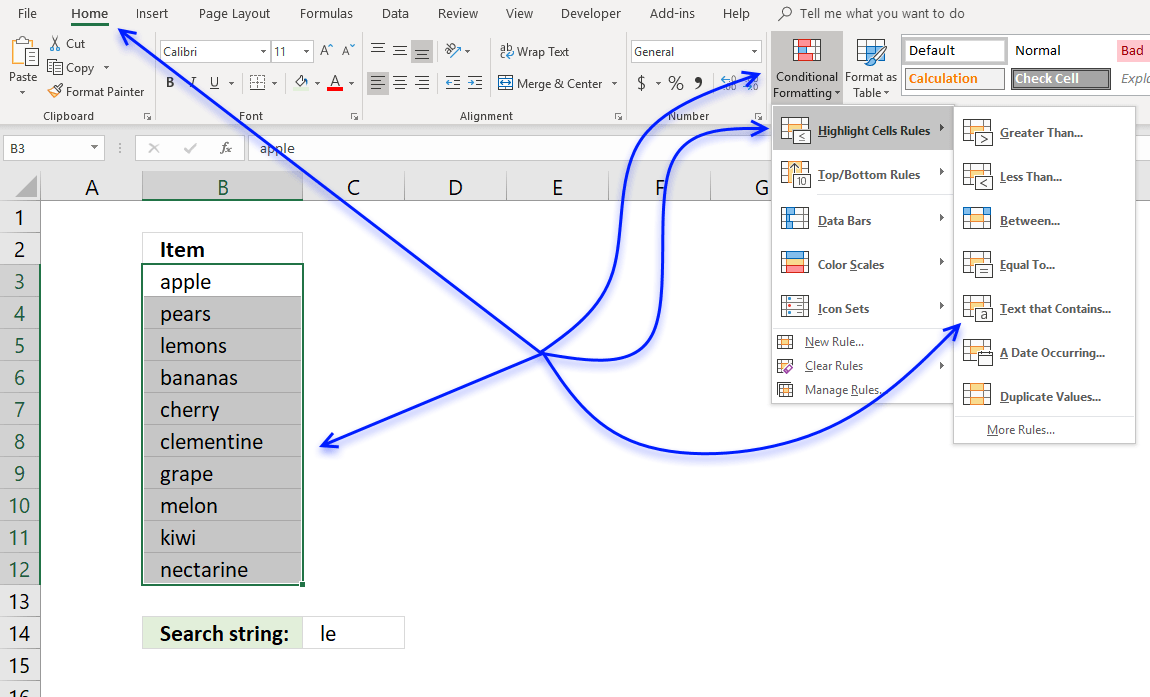
Task: Choose the Less Than rule
Action: (x=1044, y=177)
